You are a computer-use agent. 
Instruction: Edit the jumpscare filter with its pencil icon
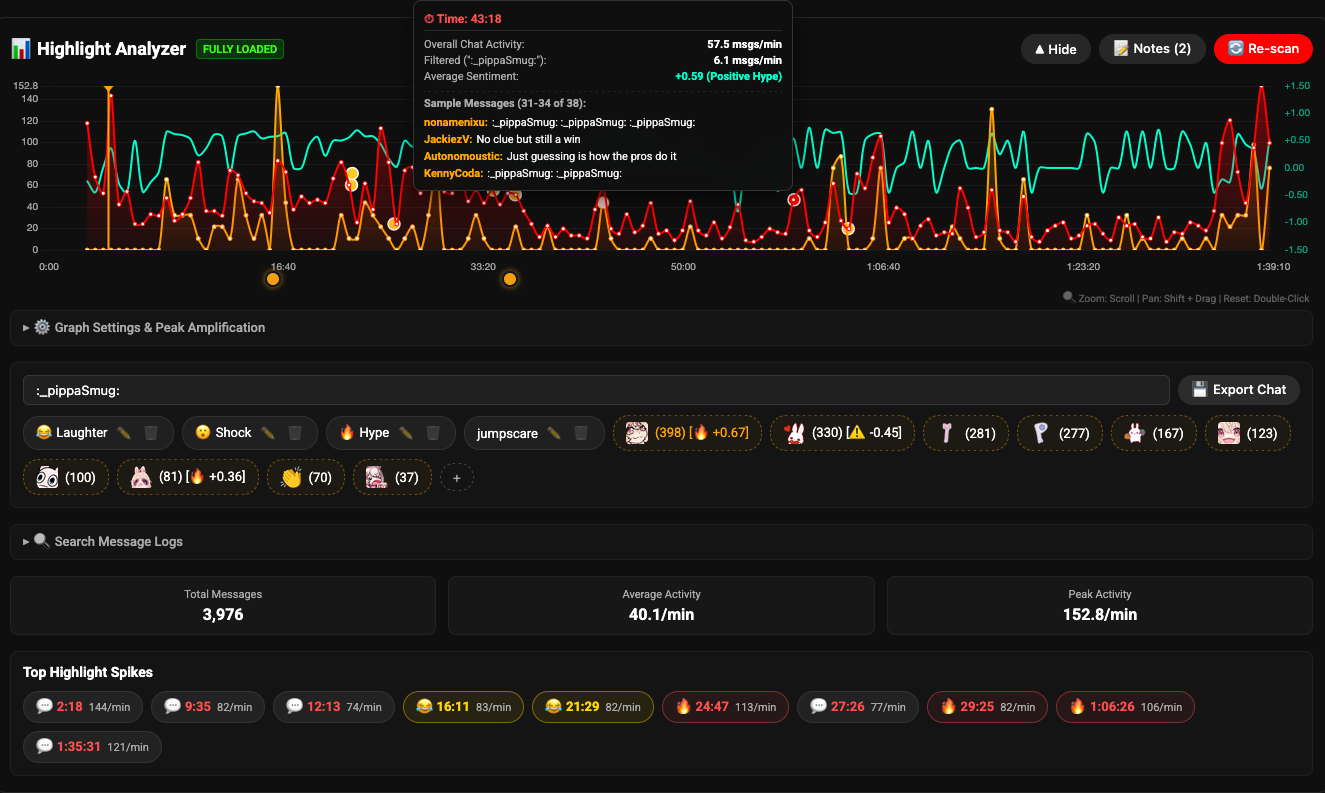pyautogui.click(x=554, y=433)
